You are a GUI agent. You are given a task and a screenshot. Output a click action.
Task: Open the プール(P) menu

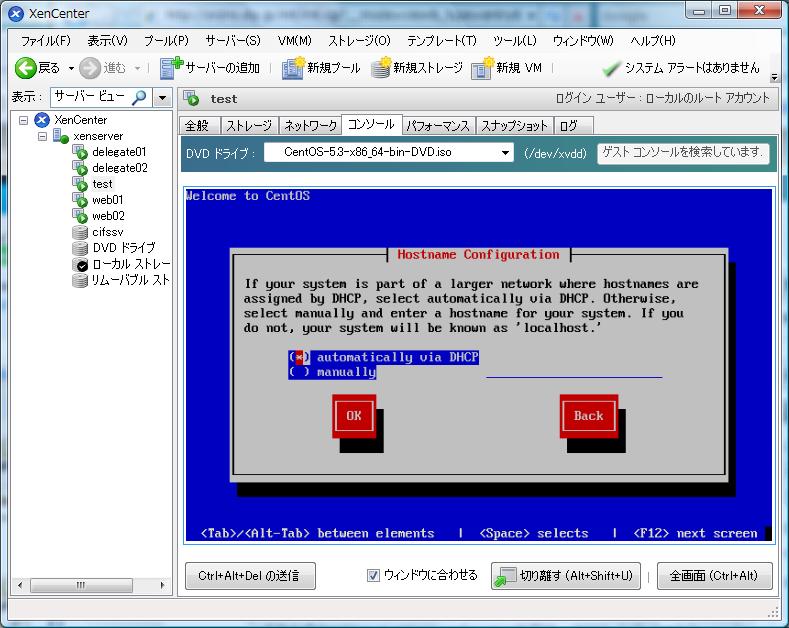pyautogui.click(x=166, y=41)
